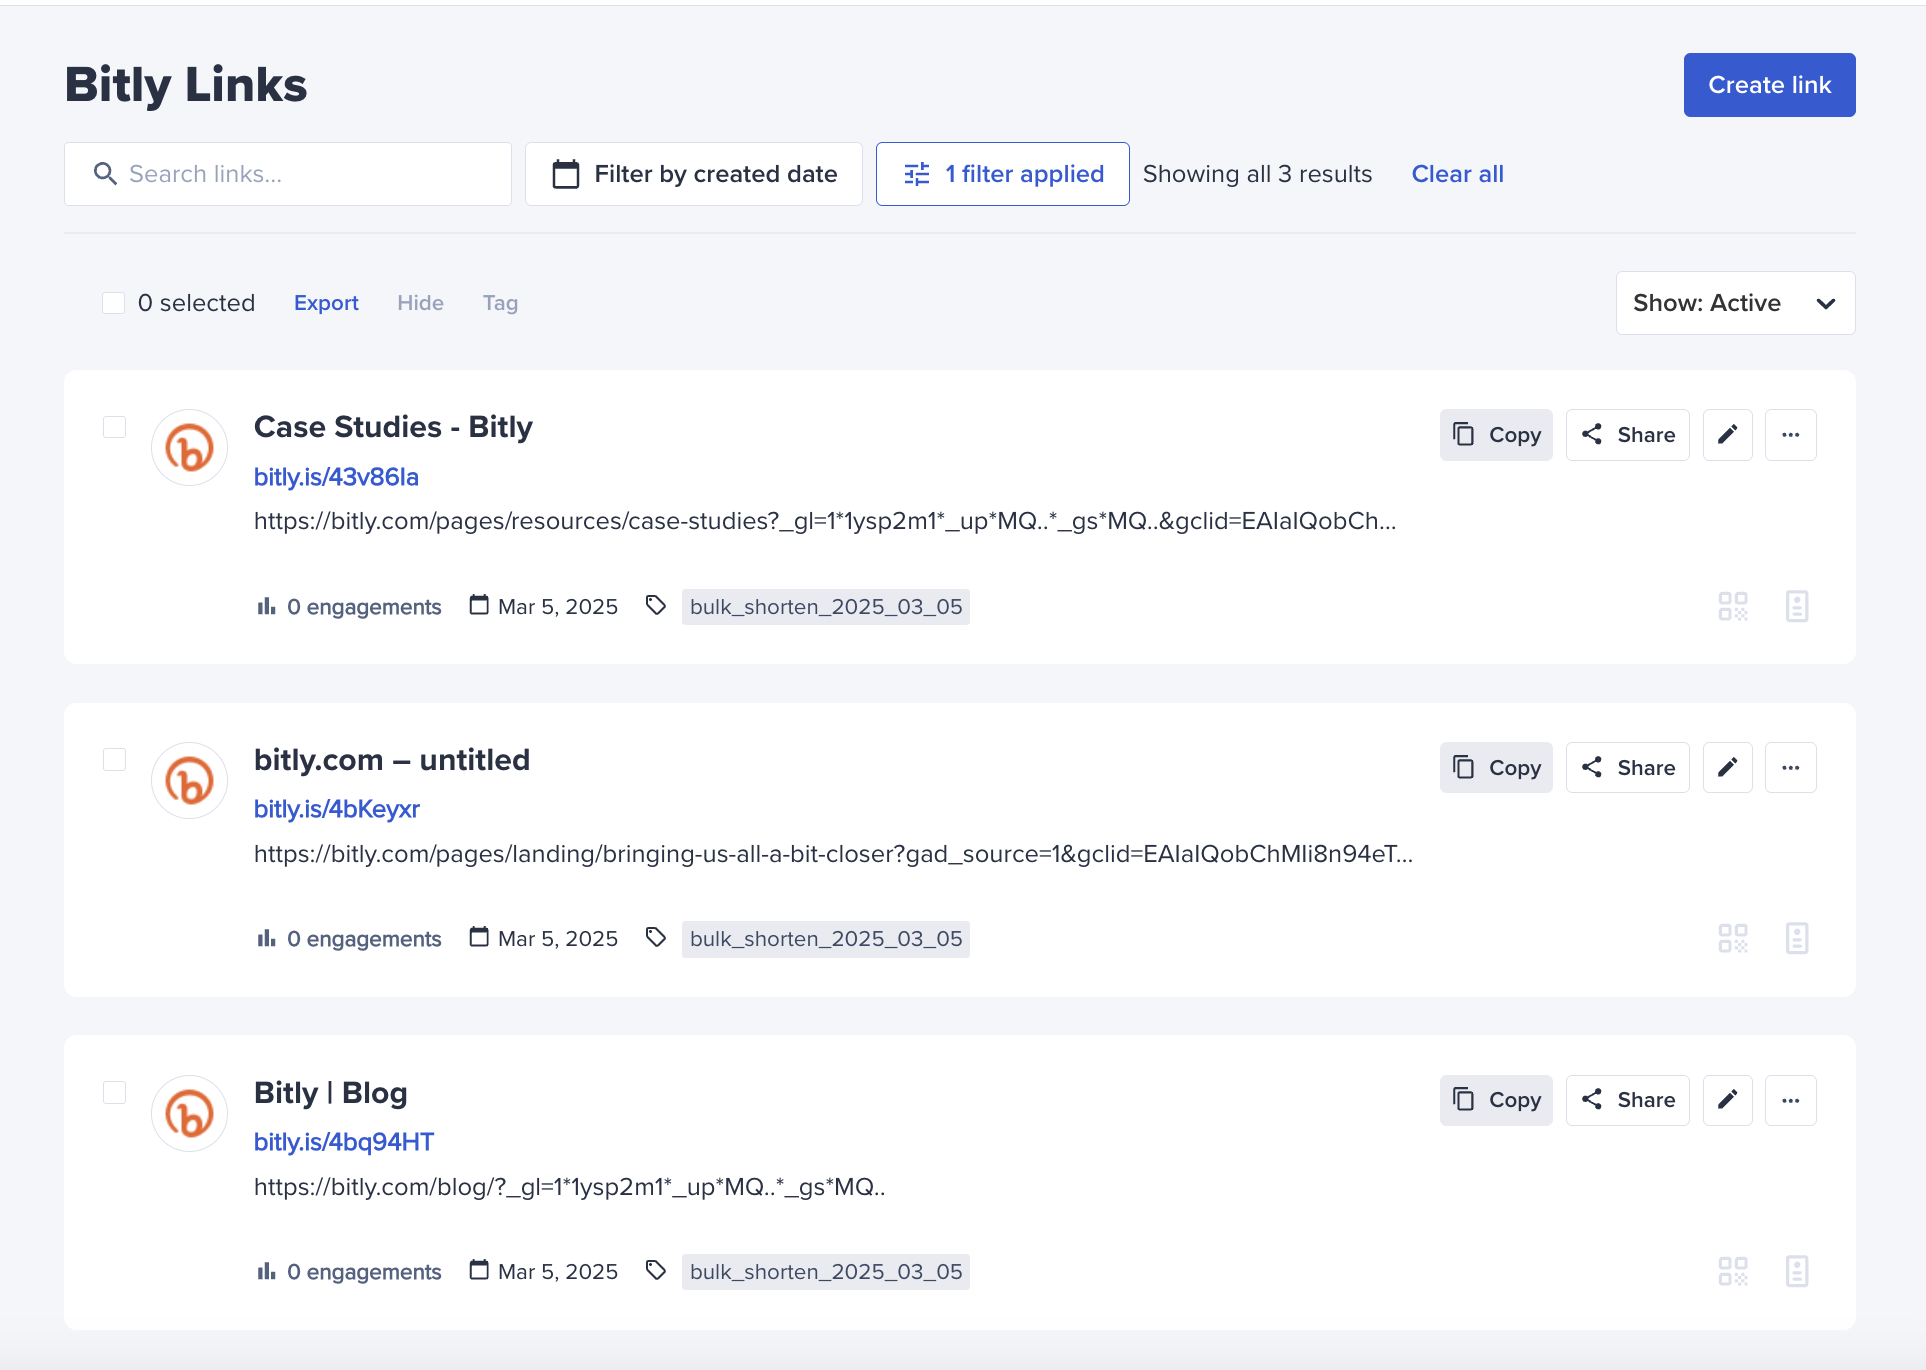Click the tag icon on bitly.com – untitled card

[x=656, y=937]
